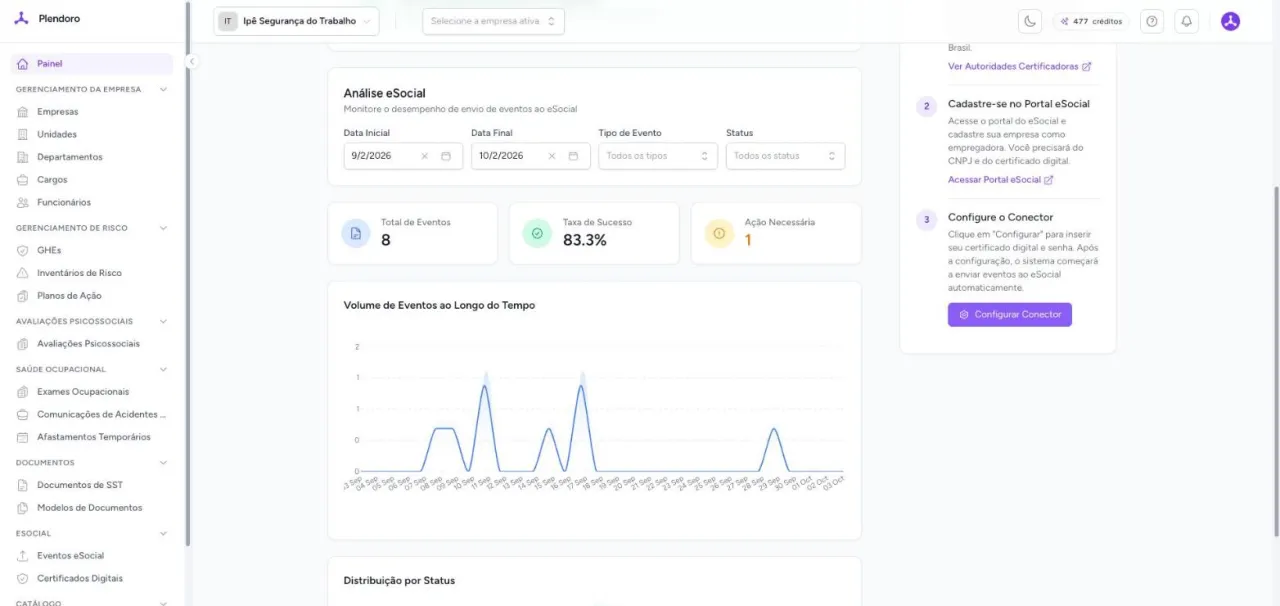Viewport: 1280px width, 606px height.
Task: Click the Exames Ocupacionais icon
Action: pos(23,392)
